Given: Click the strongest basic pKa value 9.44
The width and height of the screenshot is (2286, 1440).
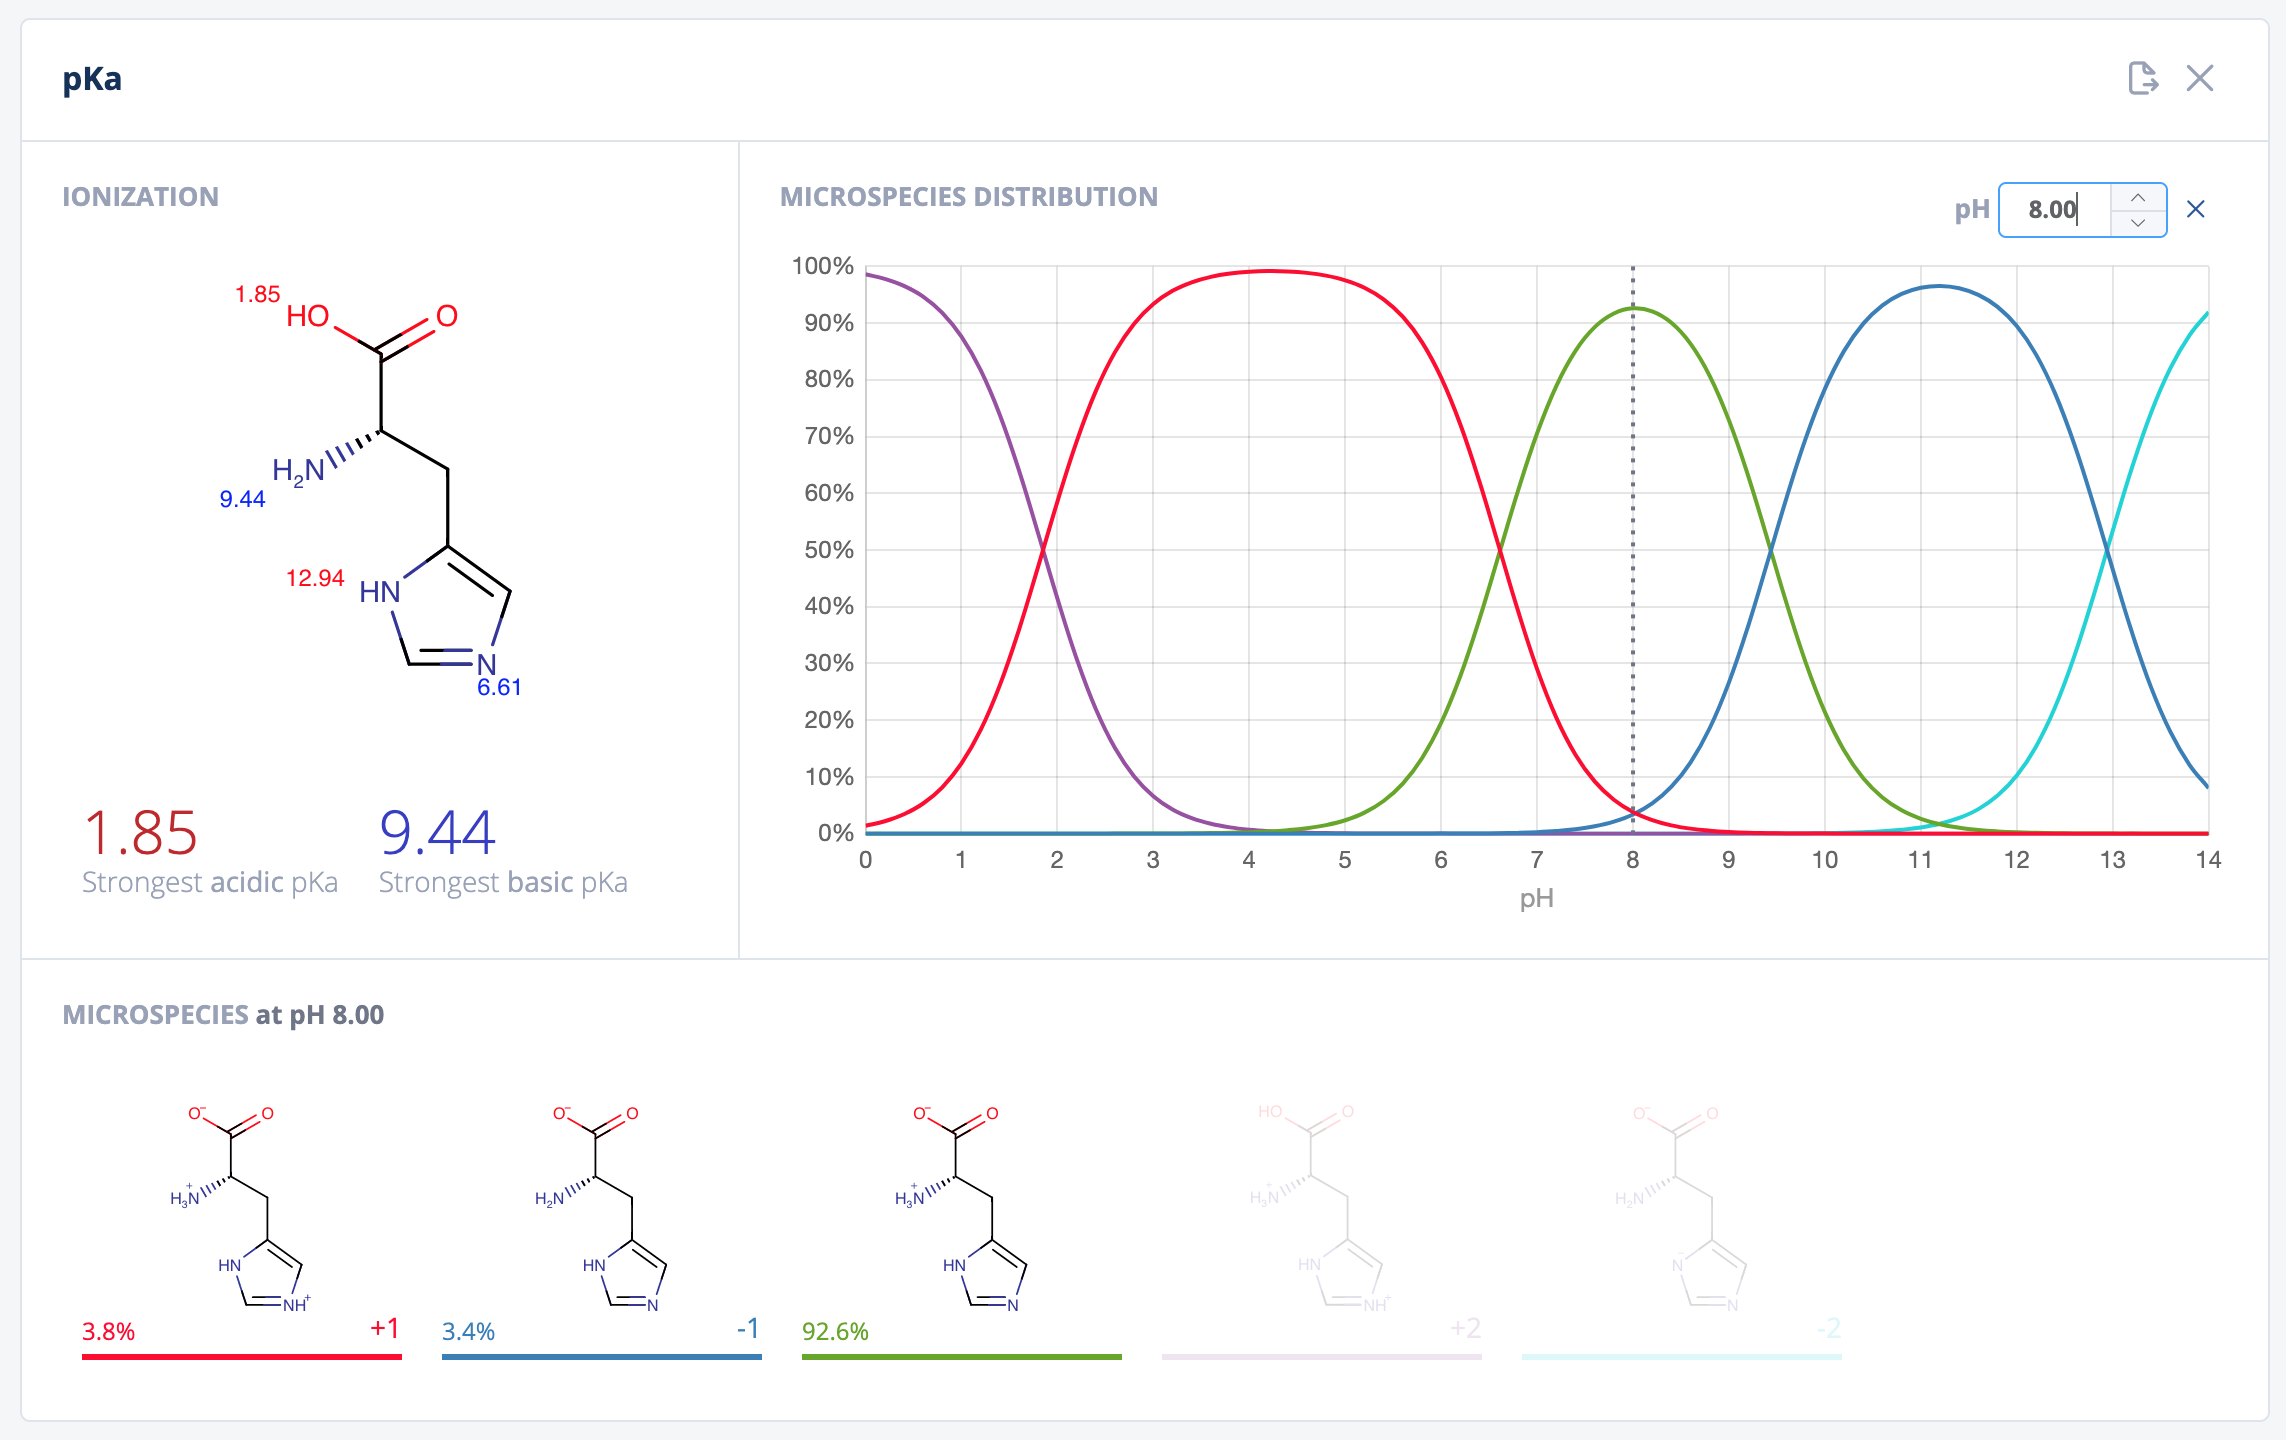Looking at the screenshot, I should (437, 833).
